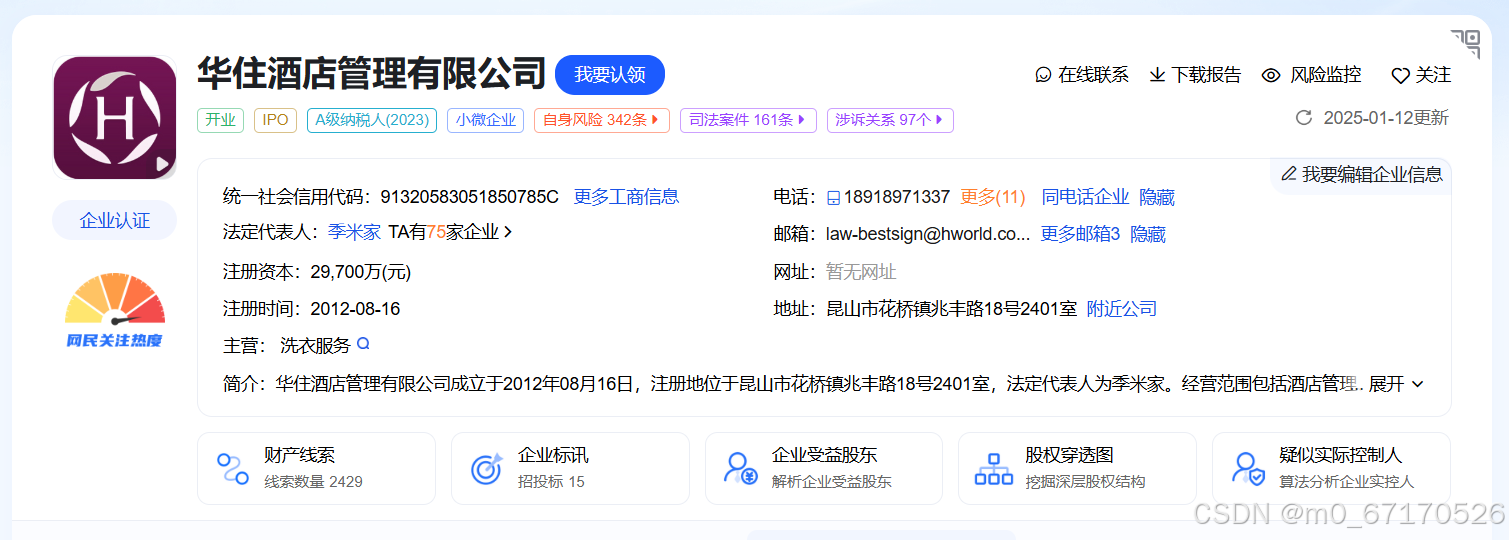Click the pencil icon beside 我要编辑企业信息
1509x540 pixels.
[x=1289, y=174]
